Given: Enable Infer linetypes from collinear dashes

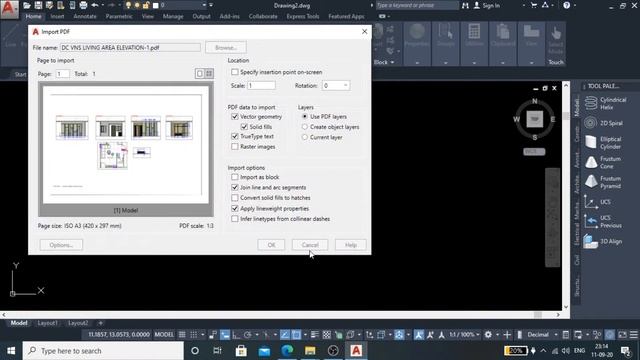Looking at the screenshot, I should [235, 219].
